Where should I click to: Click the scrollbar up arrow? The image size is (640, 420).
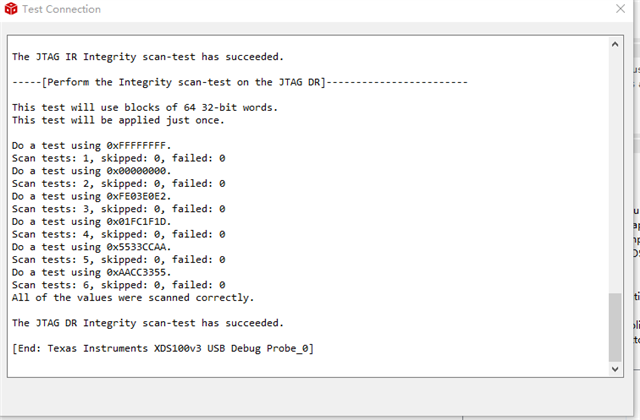point(614,44)
